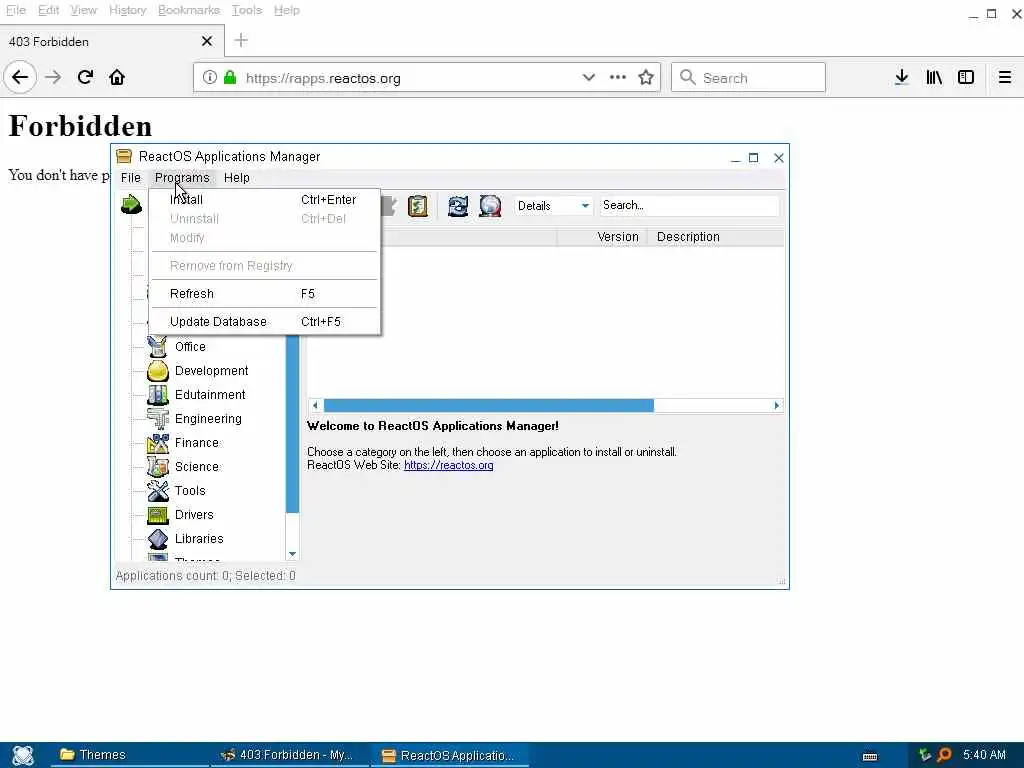The image size is (1024, 768).
Task: Open the File menu in Applications Manager
Action: [x=131, y=178]
